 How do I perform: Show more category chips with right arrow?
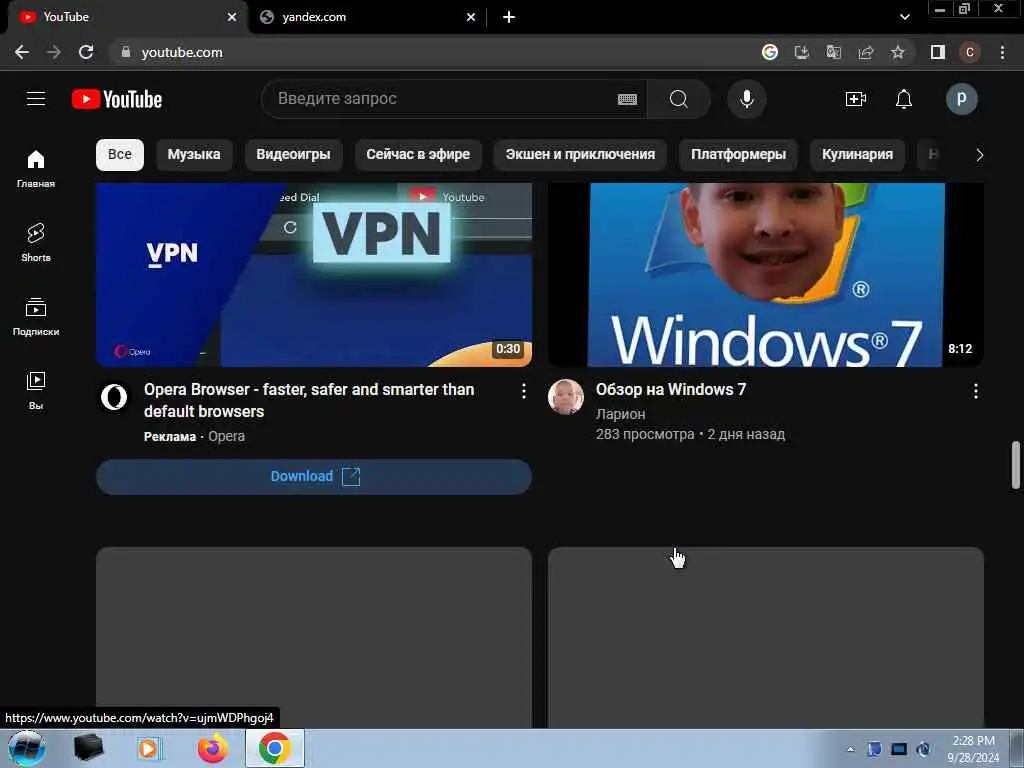click(980, 155)
